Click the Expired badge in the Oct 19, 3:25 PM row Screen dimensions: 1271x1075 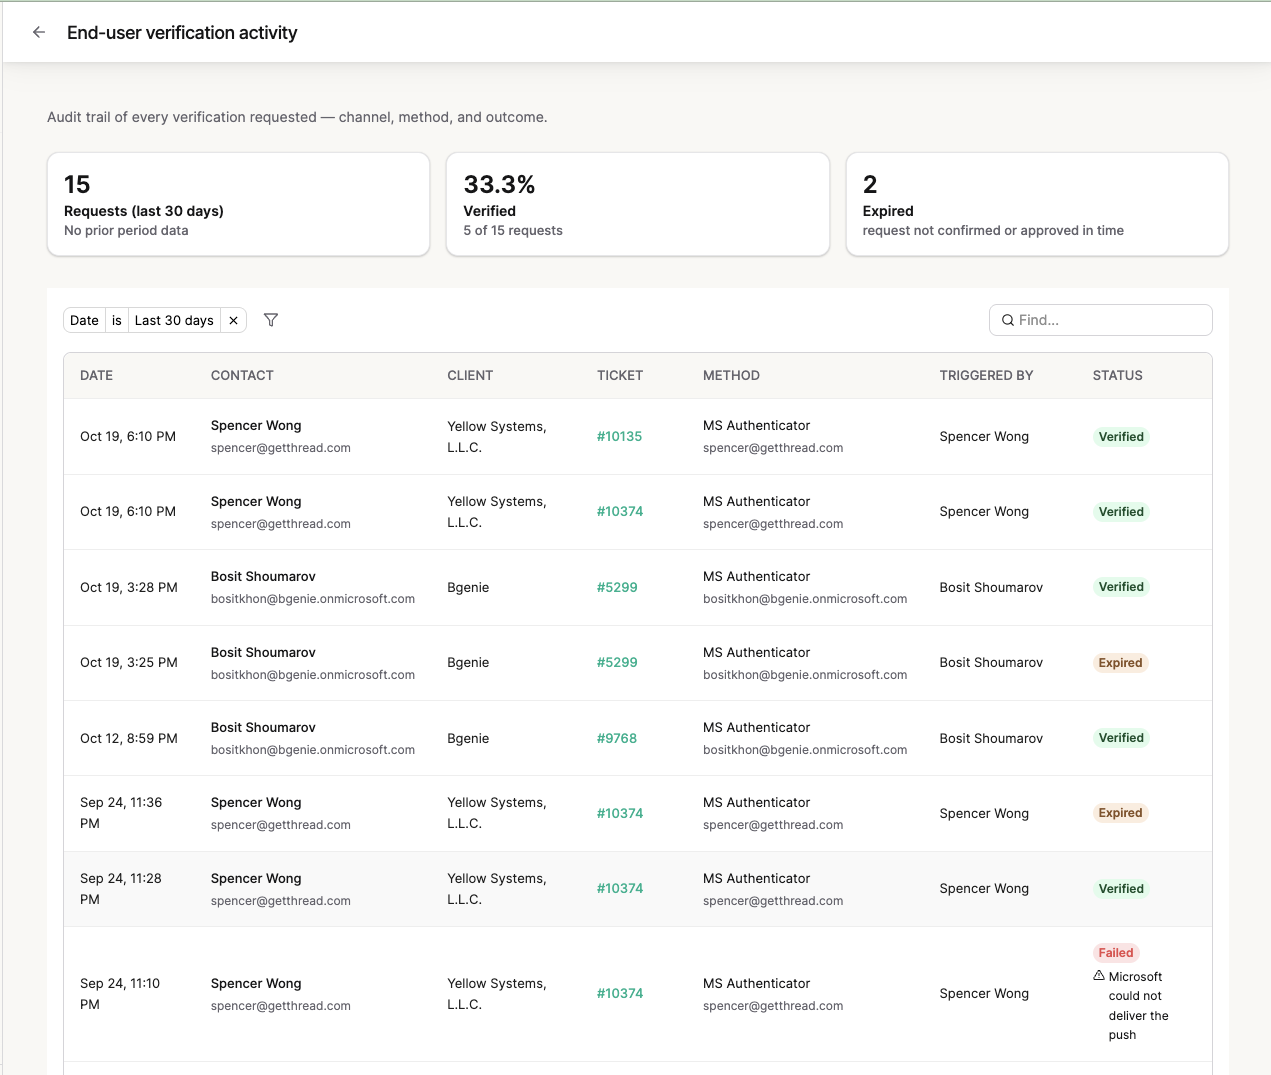(x=1120, y=663)
